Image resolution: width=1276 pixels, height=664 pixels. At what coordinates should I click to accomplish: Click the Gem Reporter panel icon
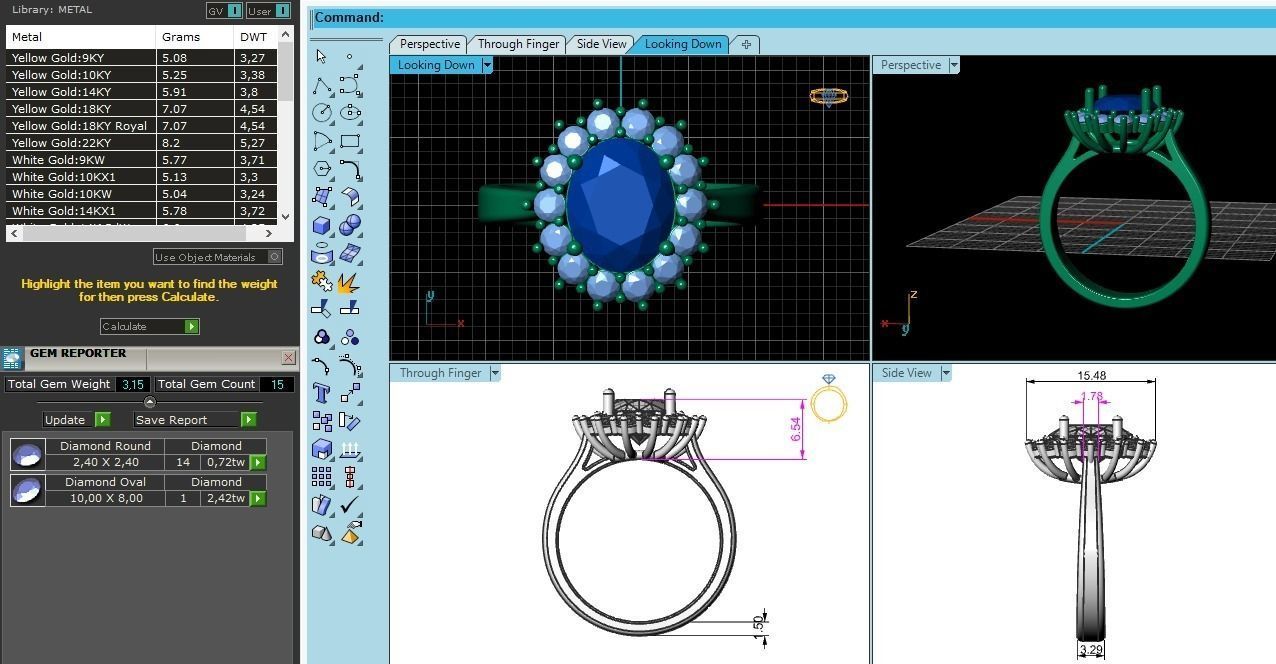12,358
